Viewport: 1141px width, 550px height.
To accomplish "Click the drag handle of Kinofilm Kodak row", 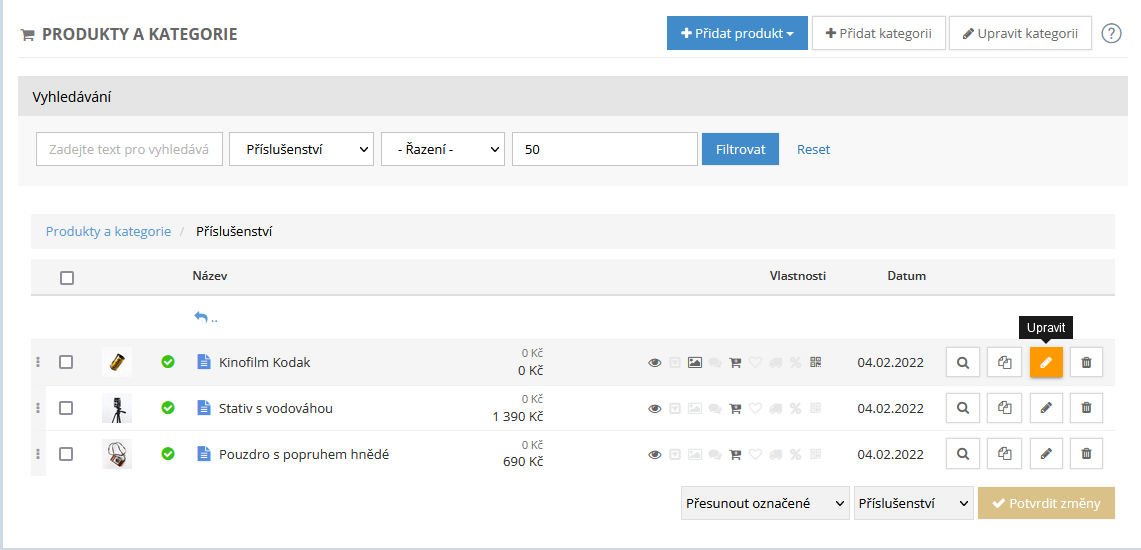I will coord(38,362).
